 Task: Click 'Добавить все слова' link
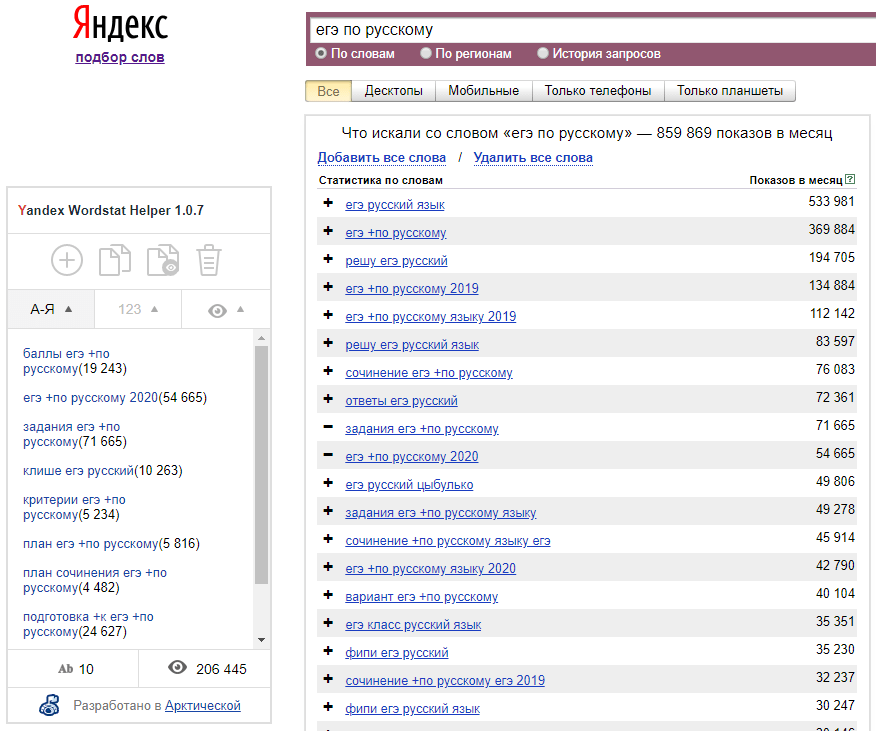381,158
